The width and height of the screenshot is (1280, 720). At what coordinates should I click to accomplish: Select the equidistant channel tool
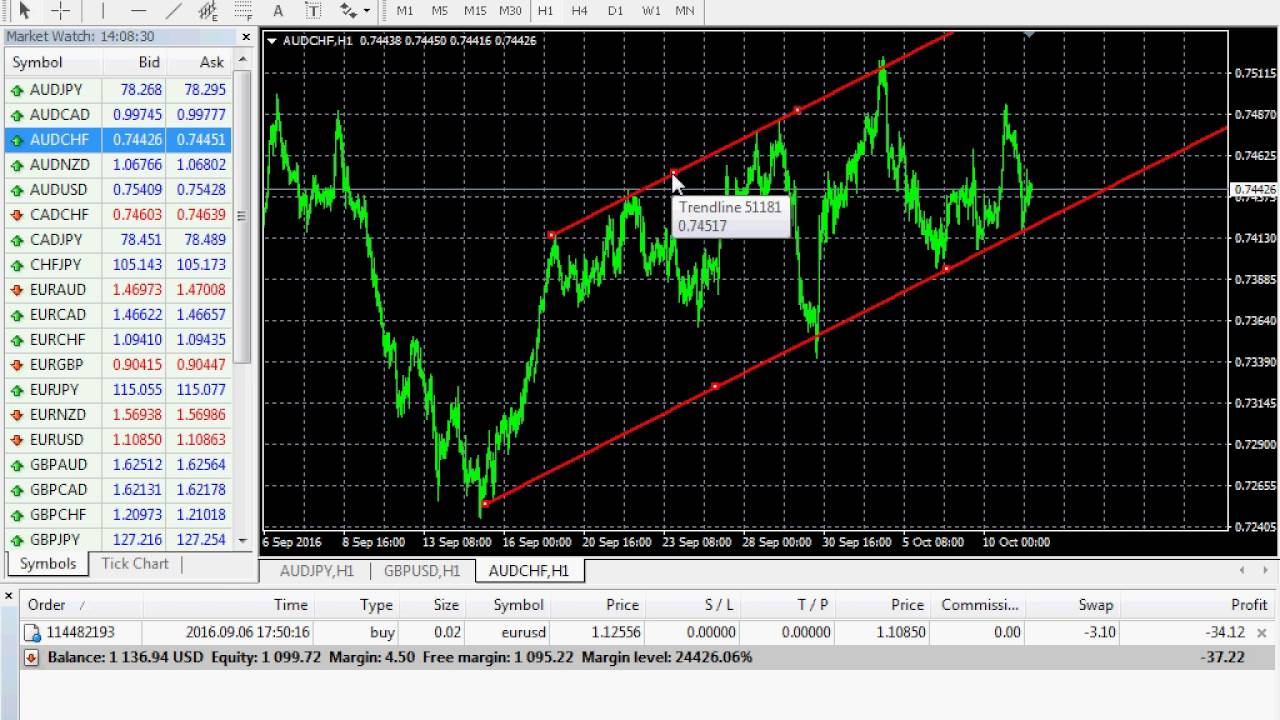coord(208,10)
